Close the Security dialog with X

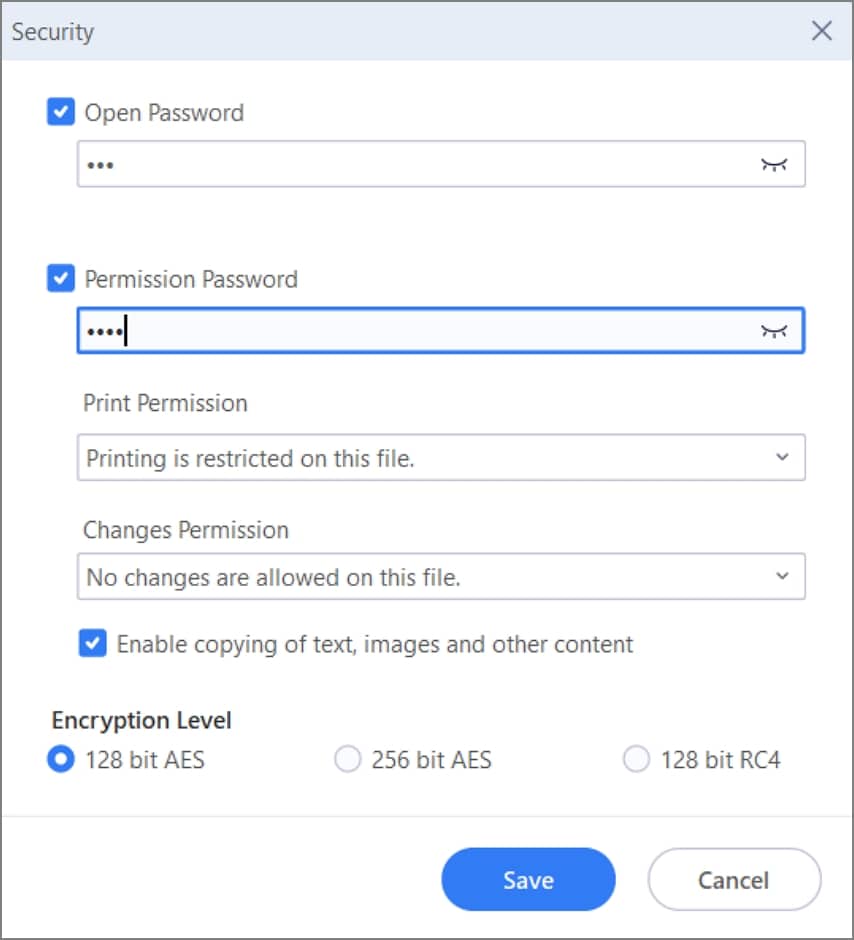tap(822, 31)
